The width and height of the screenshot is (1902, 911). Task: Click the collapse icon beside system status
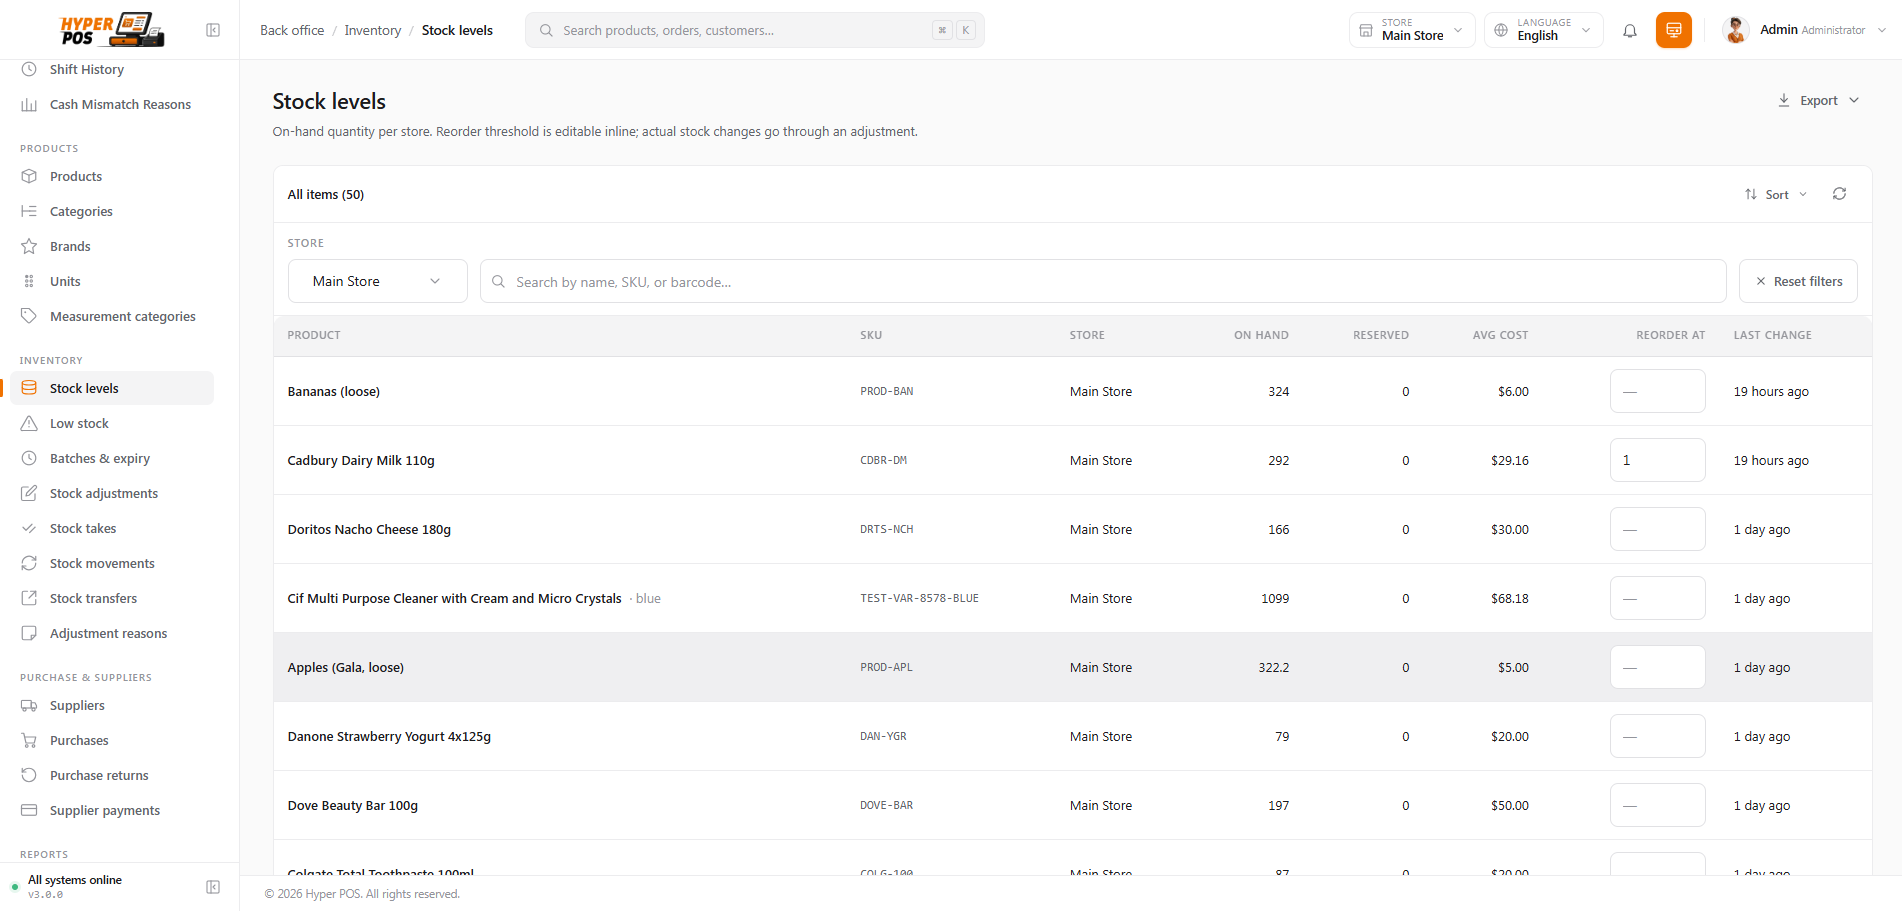tap(213, 887)
